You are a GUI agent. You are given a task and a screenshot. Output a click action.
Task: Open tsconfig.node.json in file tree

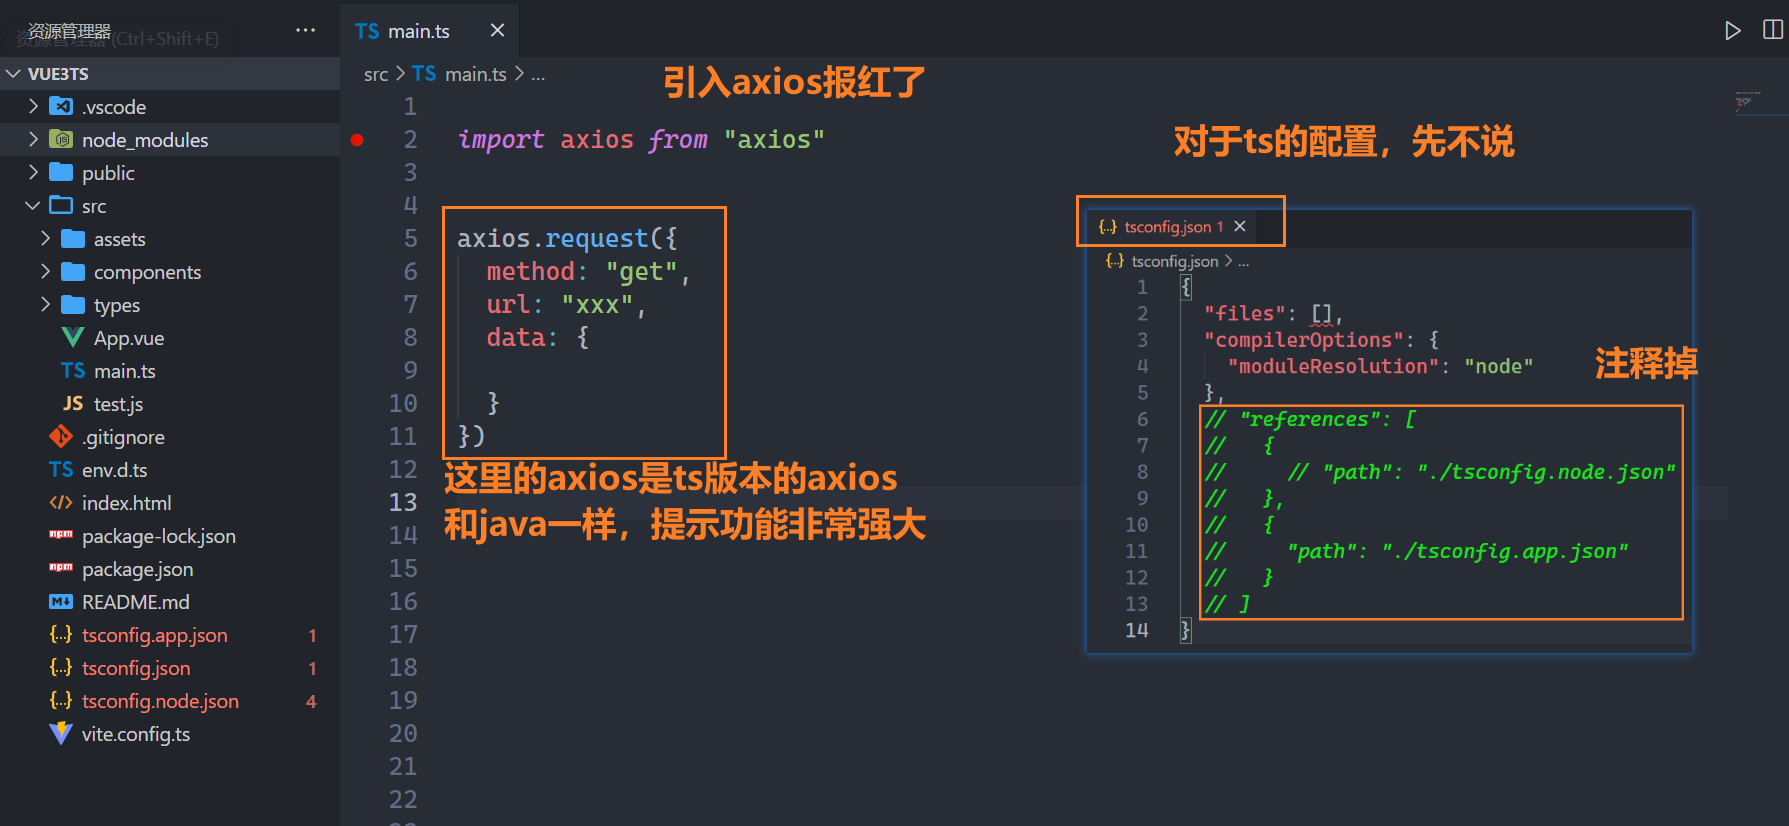click(160, 701)
